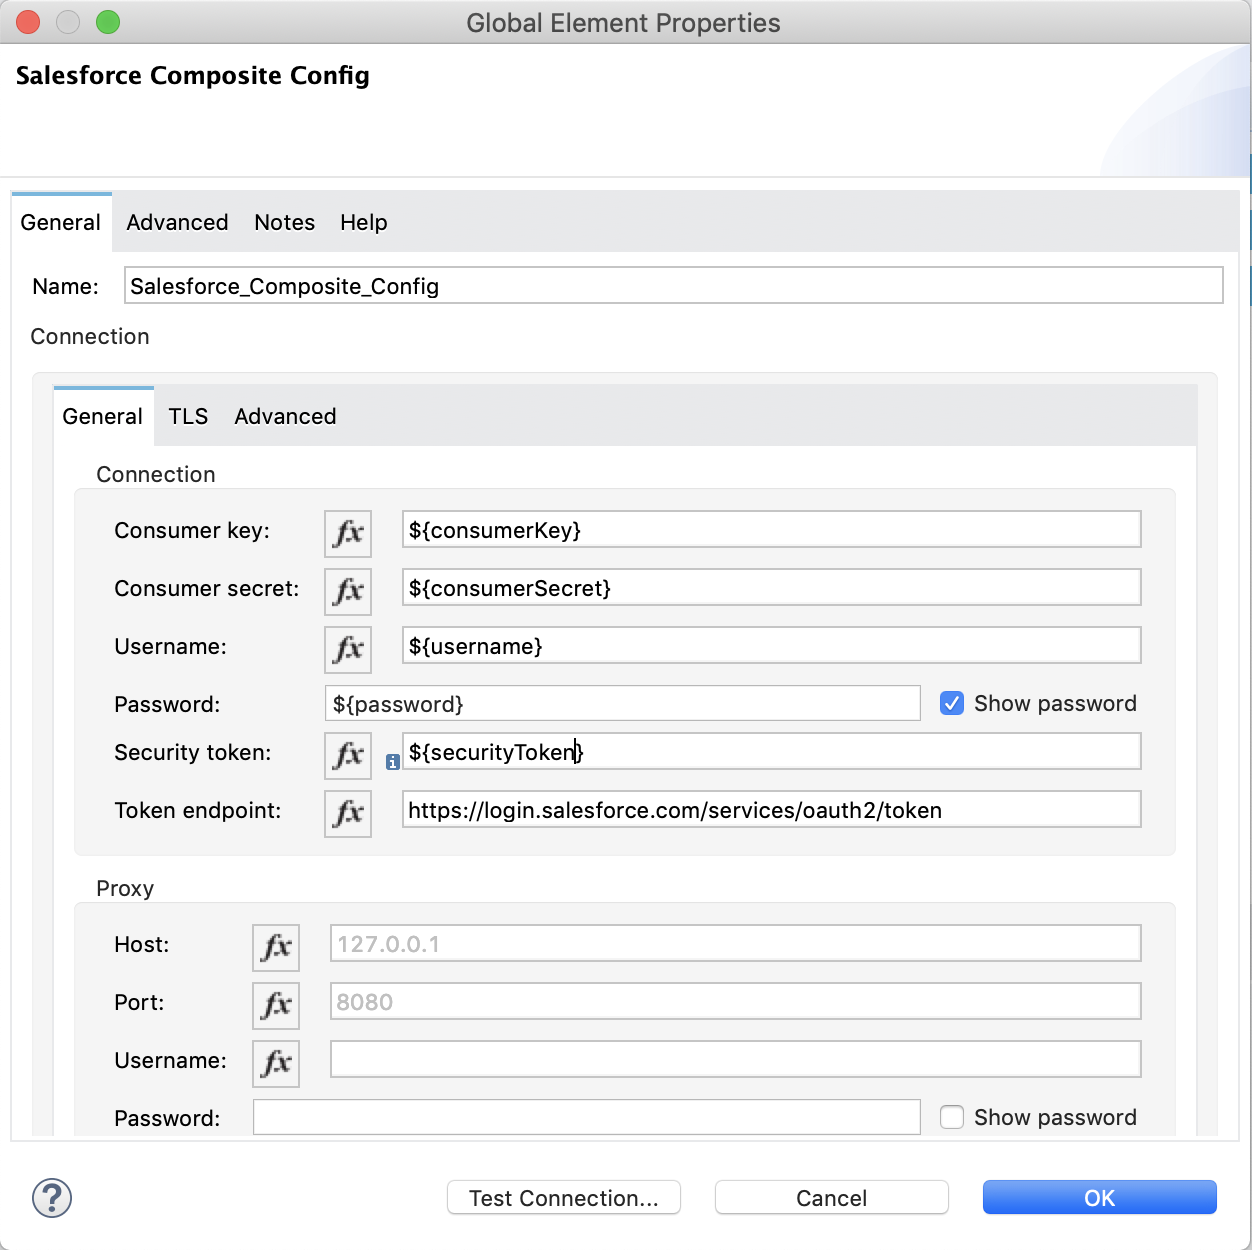Screen dimensions: 1252x1250
Task: Open the Notes tab
Action: [x=284, y=222]
